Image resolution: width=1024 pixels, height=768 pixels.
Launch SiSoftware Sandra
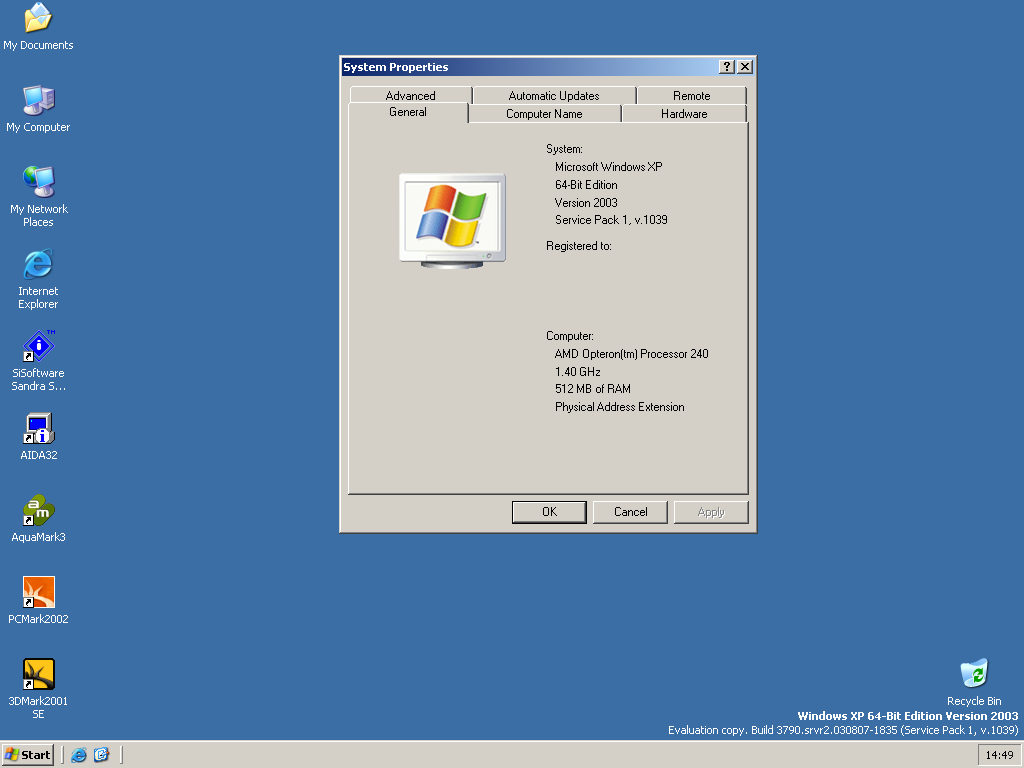click(x=38, y=350)
